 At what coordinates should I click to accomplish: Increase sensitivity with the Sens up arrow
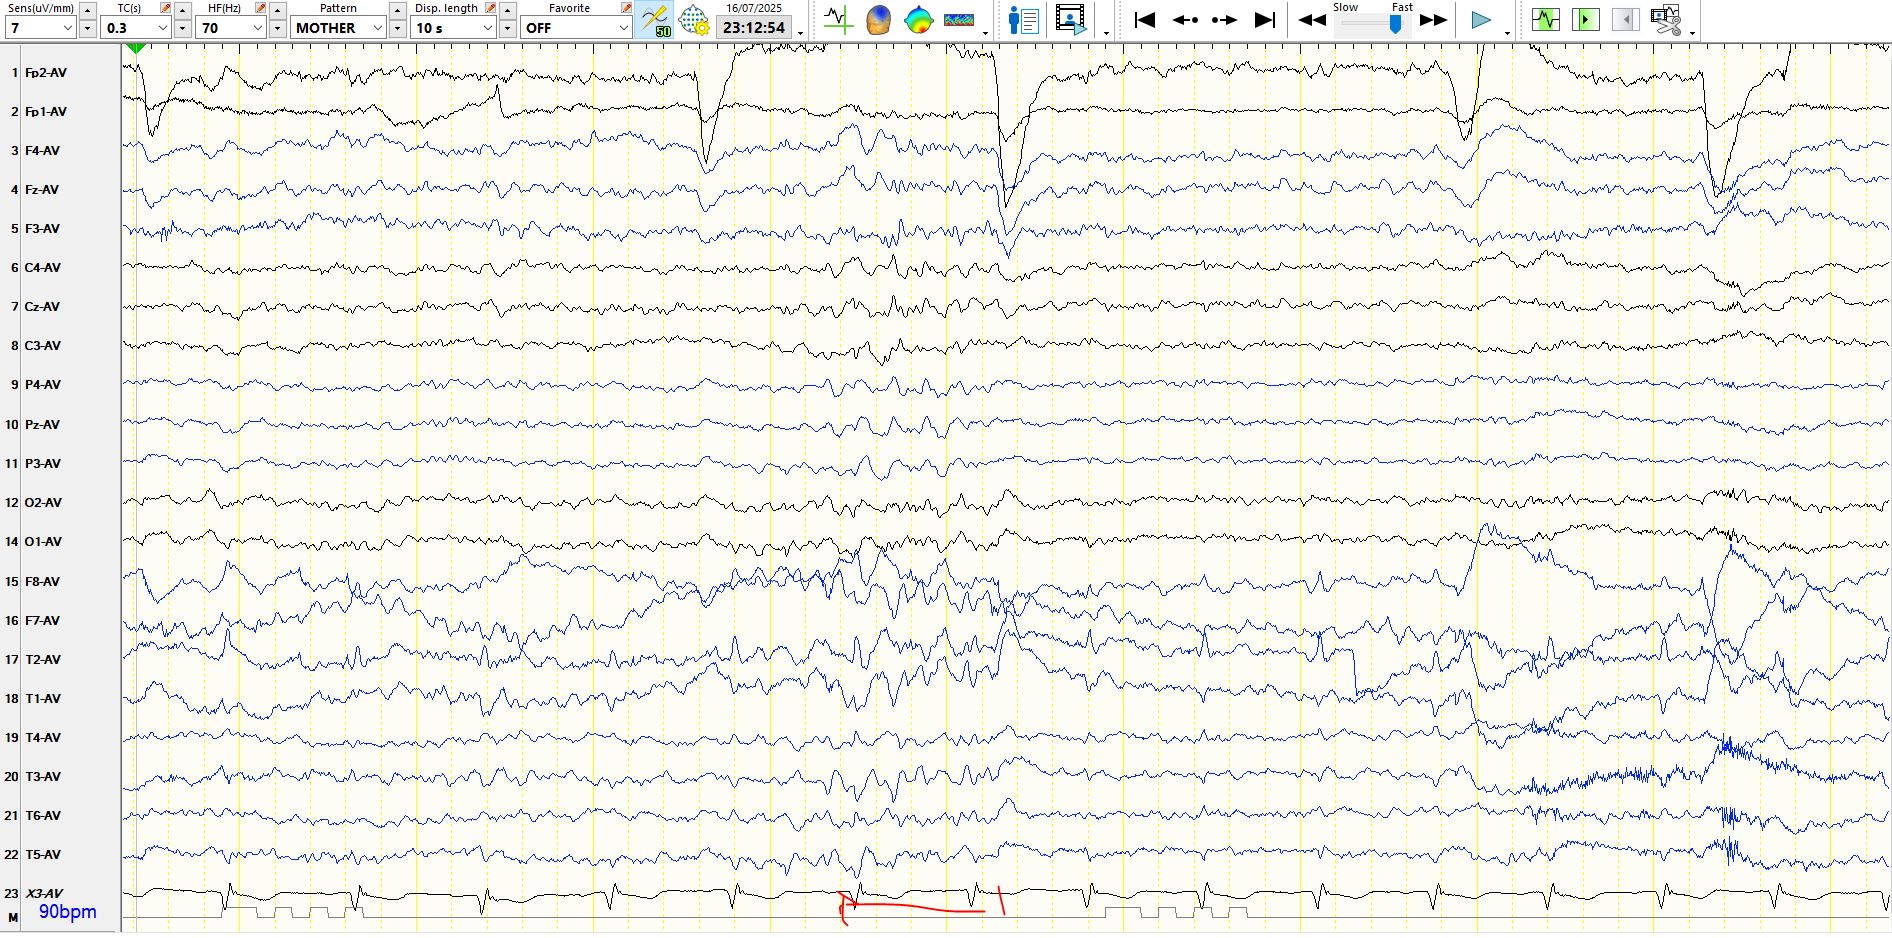click(88, 9)
